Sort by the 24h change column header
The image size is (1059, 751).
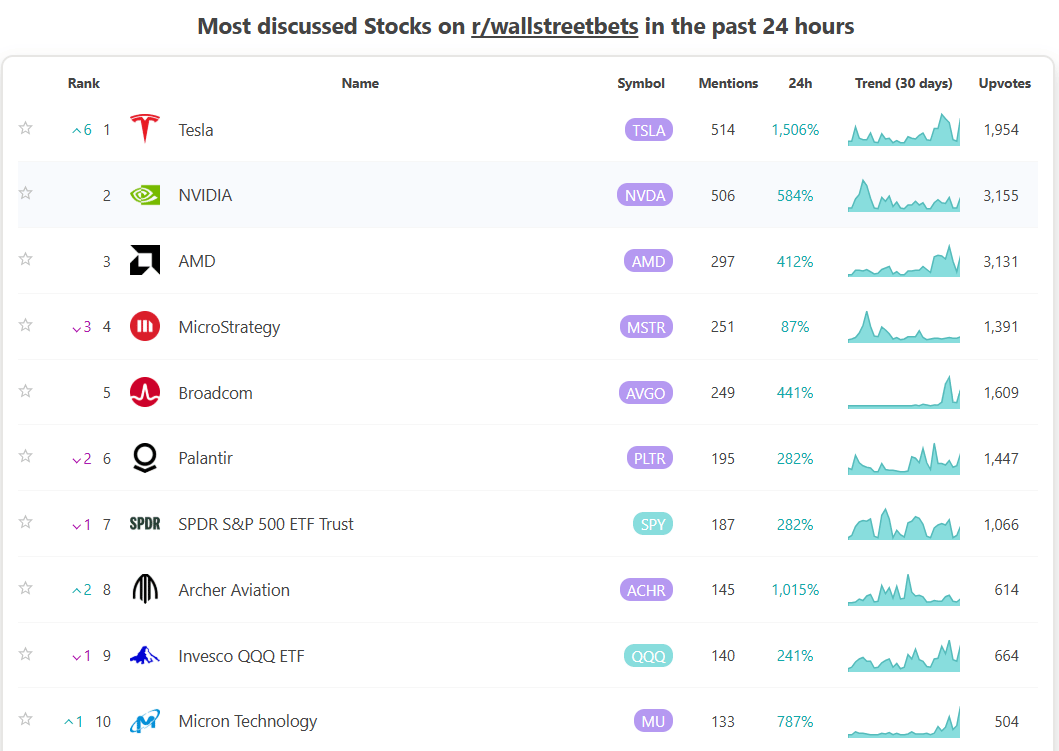coord(800,83)
